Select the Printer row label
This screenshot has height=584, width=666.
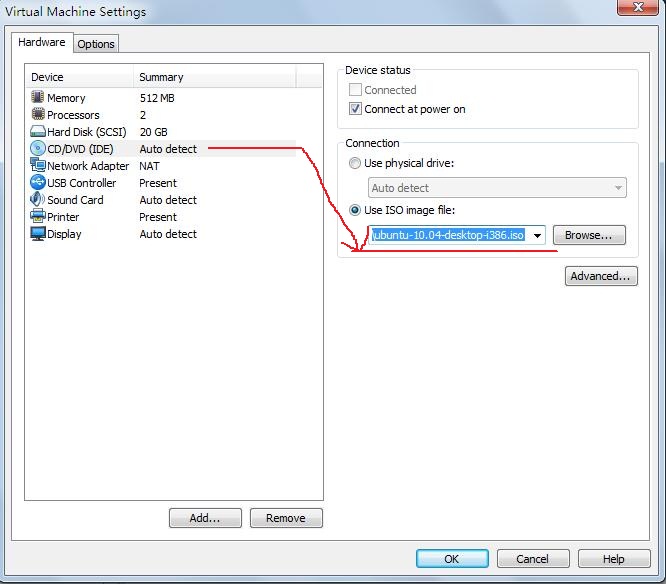[x=63, y=217]
